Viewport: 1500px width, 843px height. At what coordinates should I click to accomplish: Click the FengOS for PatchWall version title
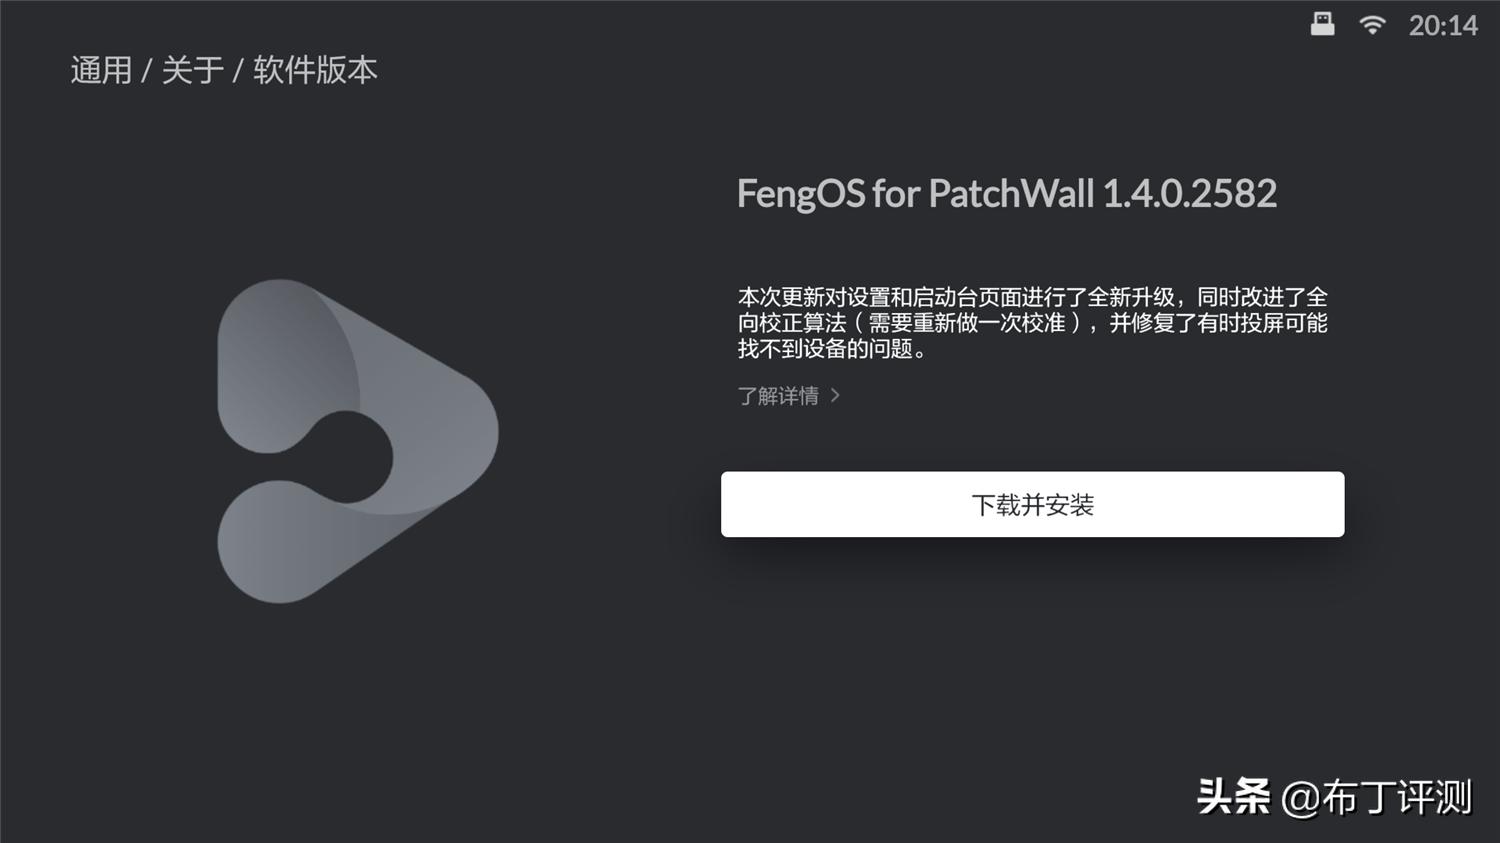[x=917, y=194]
